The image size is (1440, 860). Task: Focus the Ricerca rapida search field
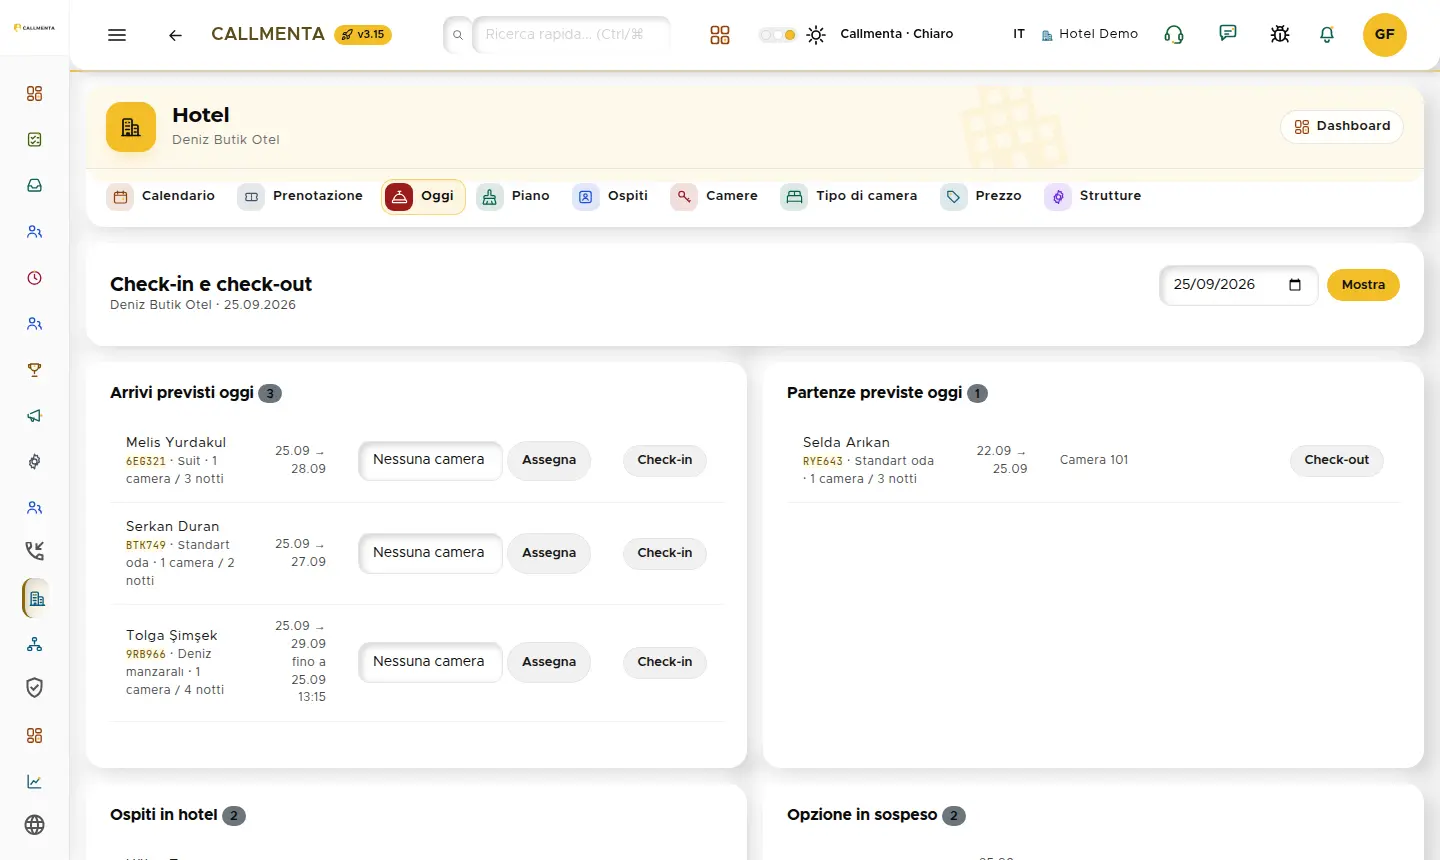pyautogui.click(x=571, y=35)
